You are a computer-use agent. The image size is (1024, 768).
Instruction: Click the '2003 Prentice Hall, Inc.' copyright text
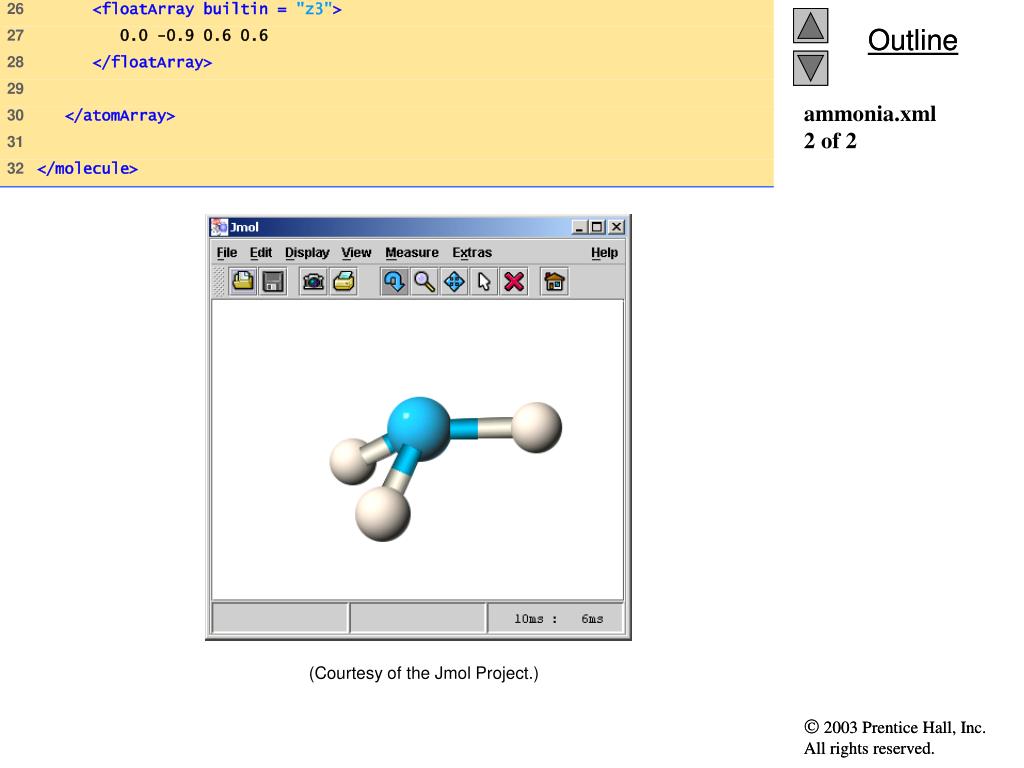pos(895,728)
